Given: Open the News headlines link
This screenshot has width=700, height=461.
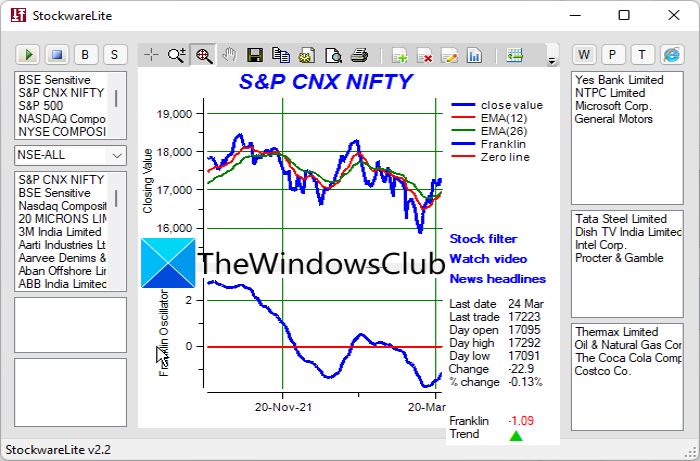Looking at the screenshot, I should (497, 279).
